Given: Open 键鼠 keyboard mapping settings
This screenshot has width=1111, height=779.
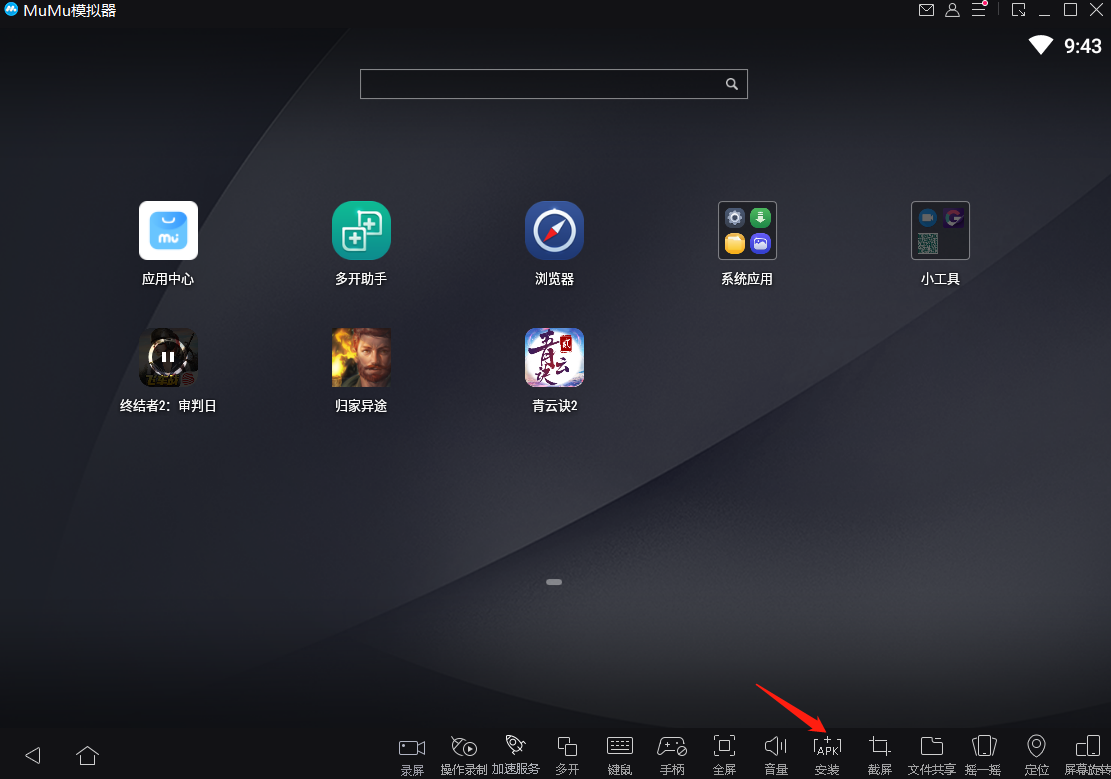Looking at the screenshot, I should pos(619,746).
